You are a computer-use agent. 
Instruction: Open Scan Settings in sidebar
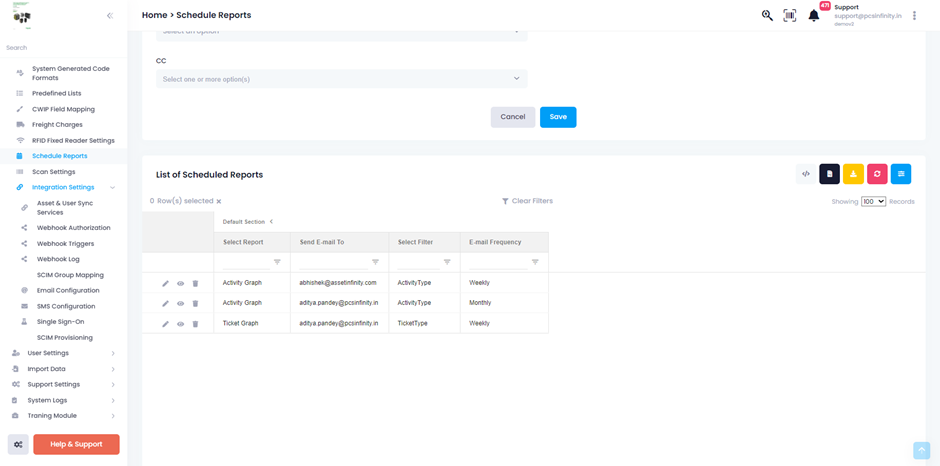[54, 172]
